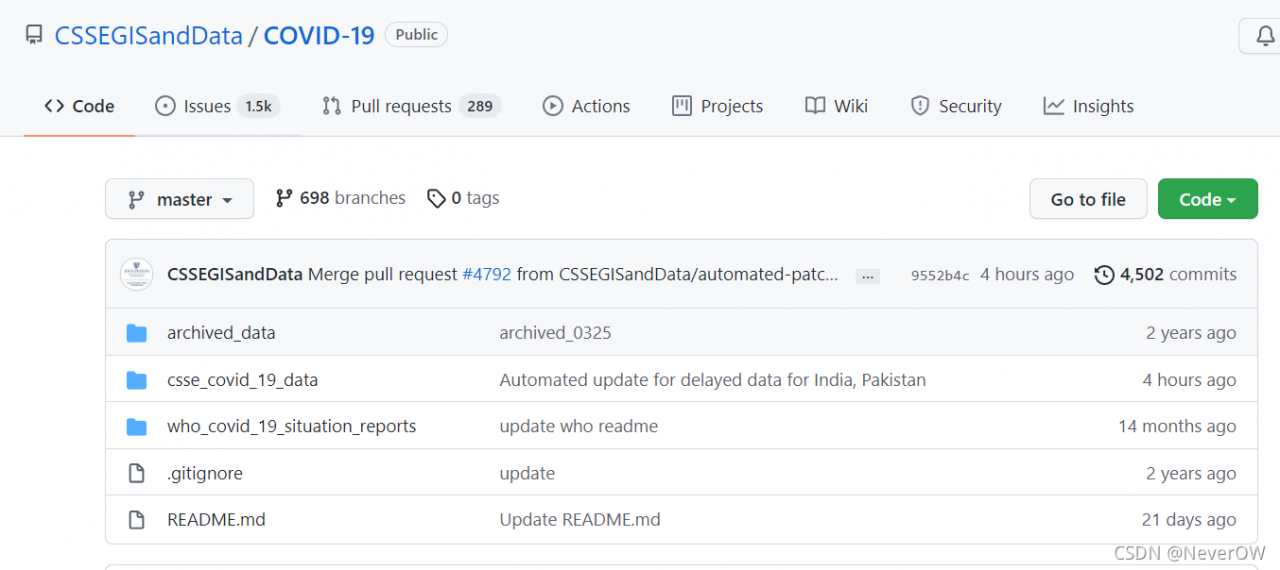Open the Wiki tab
This screenshot has height=570, width=1280.
pyautogui.click(x=837, y=106)
